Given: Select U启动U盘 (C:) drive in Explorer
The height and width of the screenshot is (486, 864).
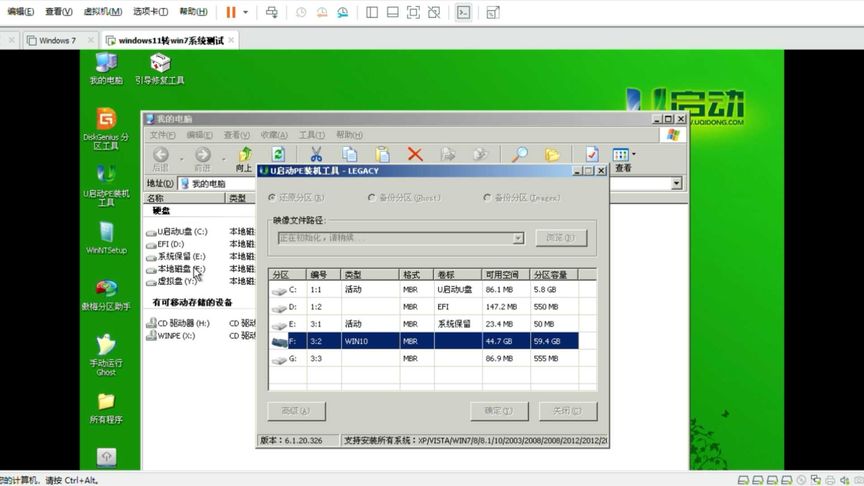Looking at the screenshot, I should [x=177, y=232].
